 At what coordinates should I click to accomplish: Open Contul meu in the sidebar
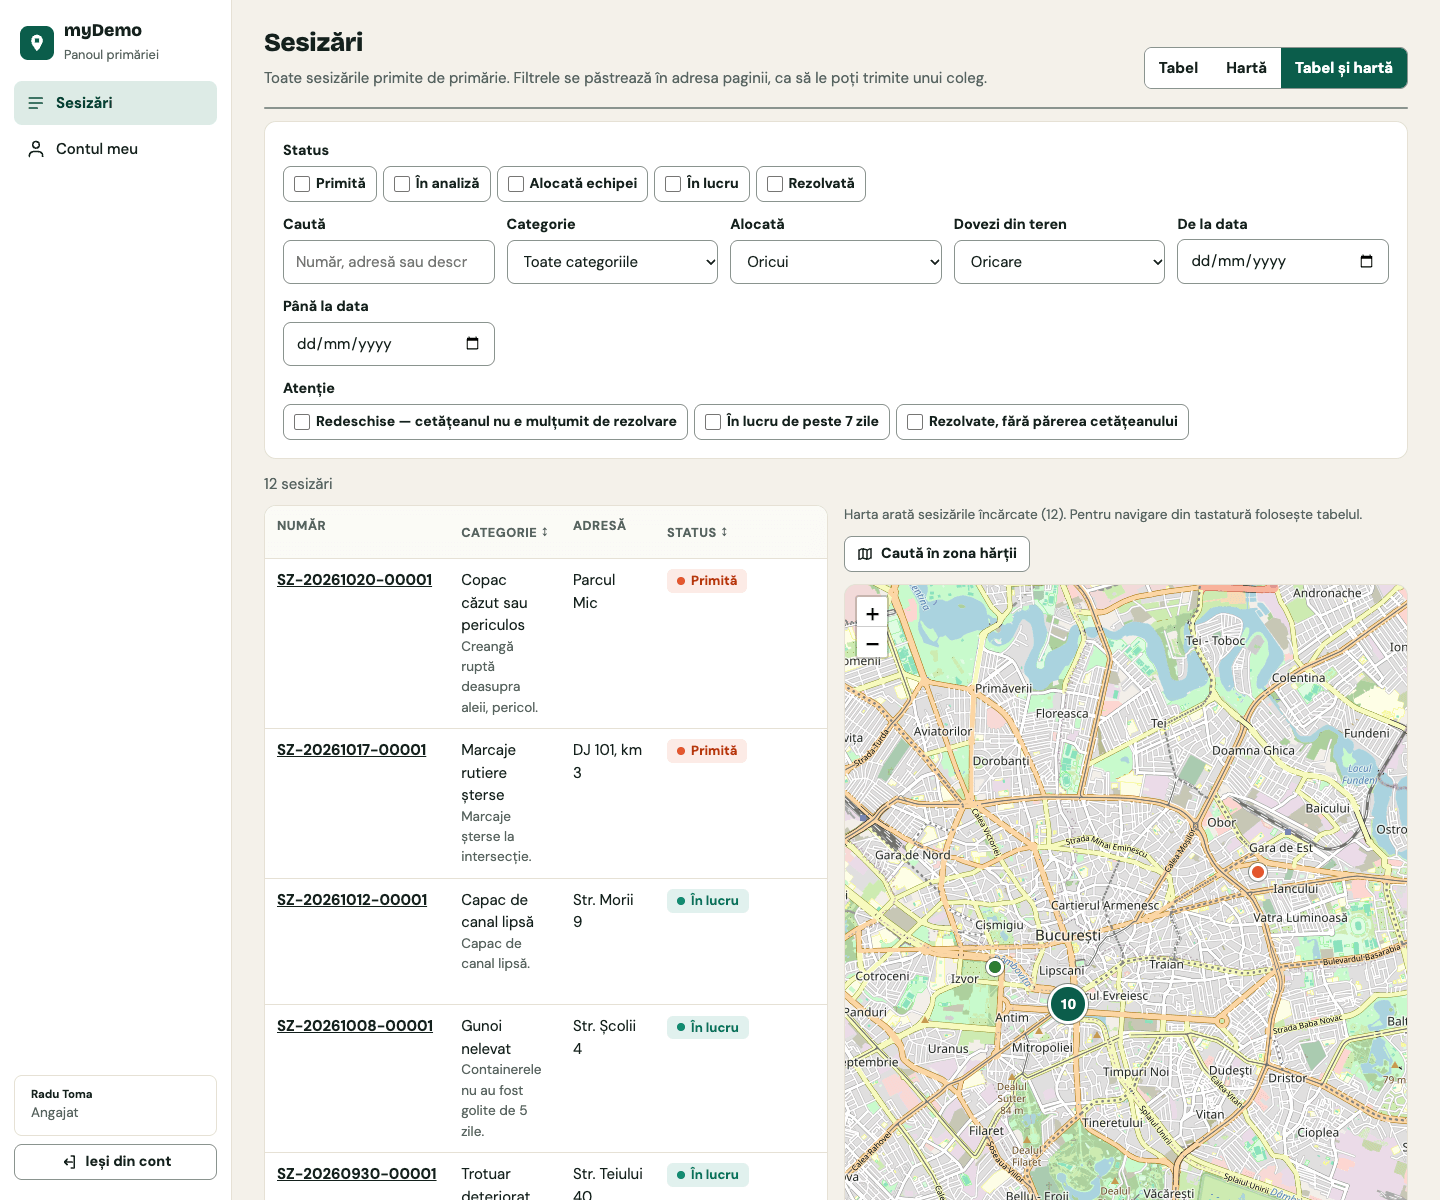tap(115, 149)
